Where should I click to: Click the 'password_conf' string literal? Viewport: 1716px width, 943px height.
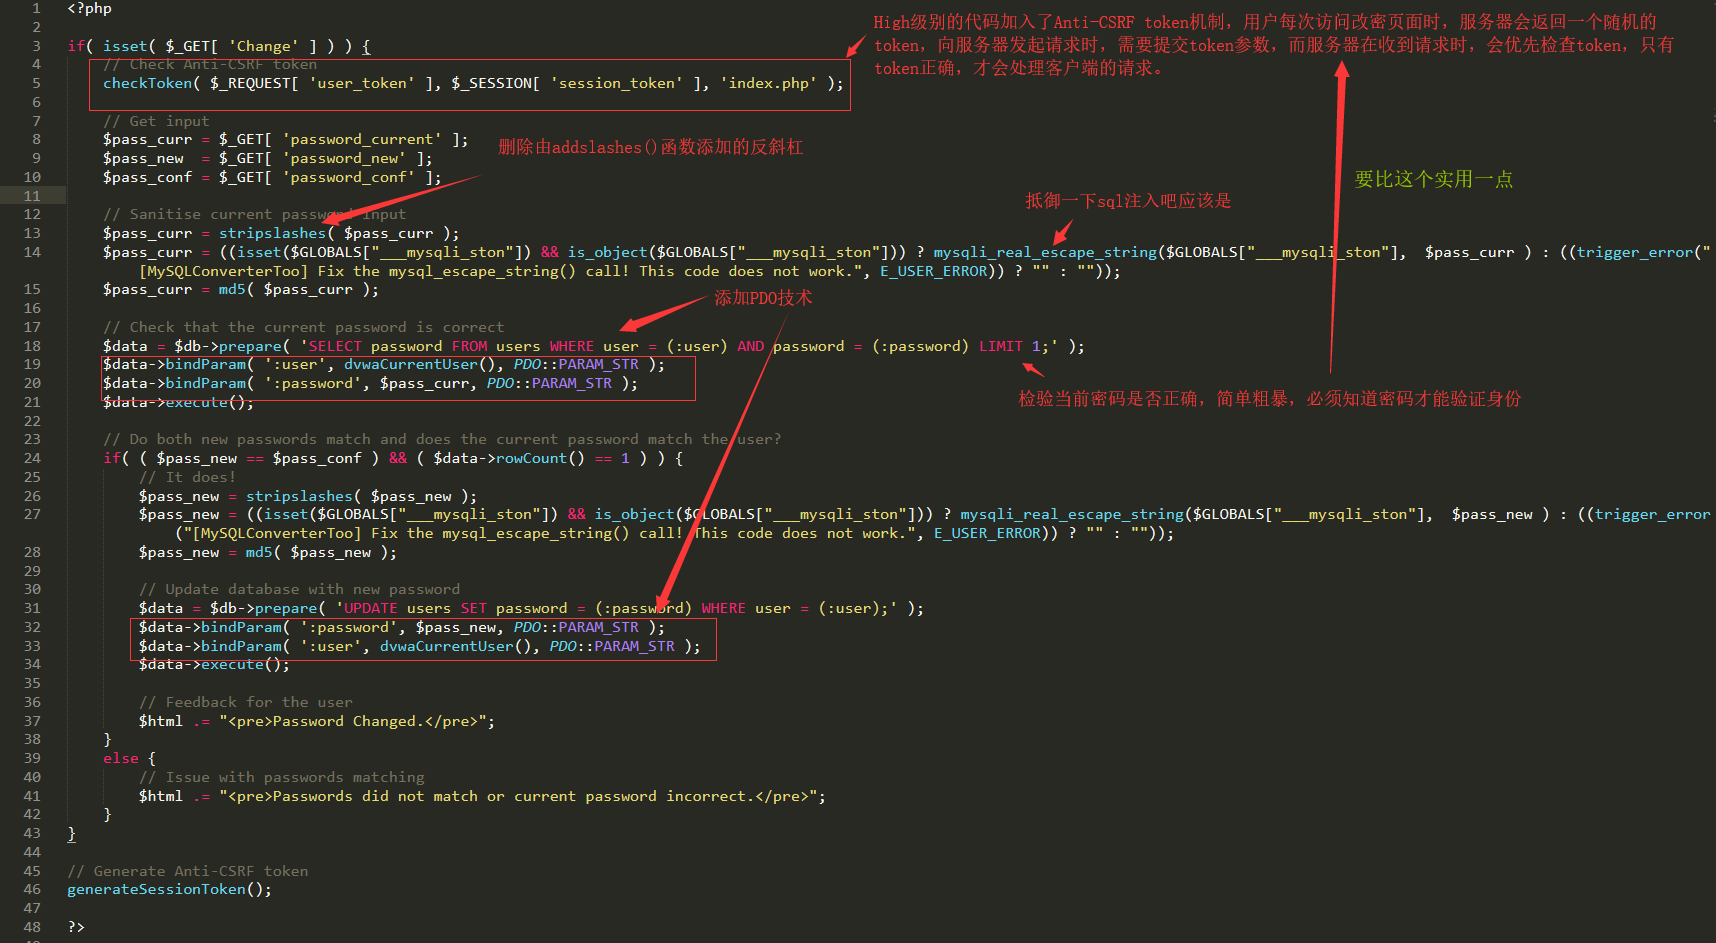click(x=349, y=177)
